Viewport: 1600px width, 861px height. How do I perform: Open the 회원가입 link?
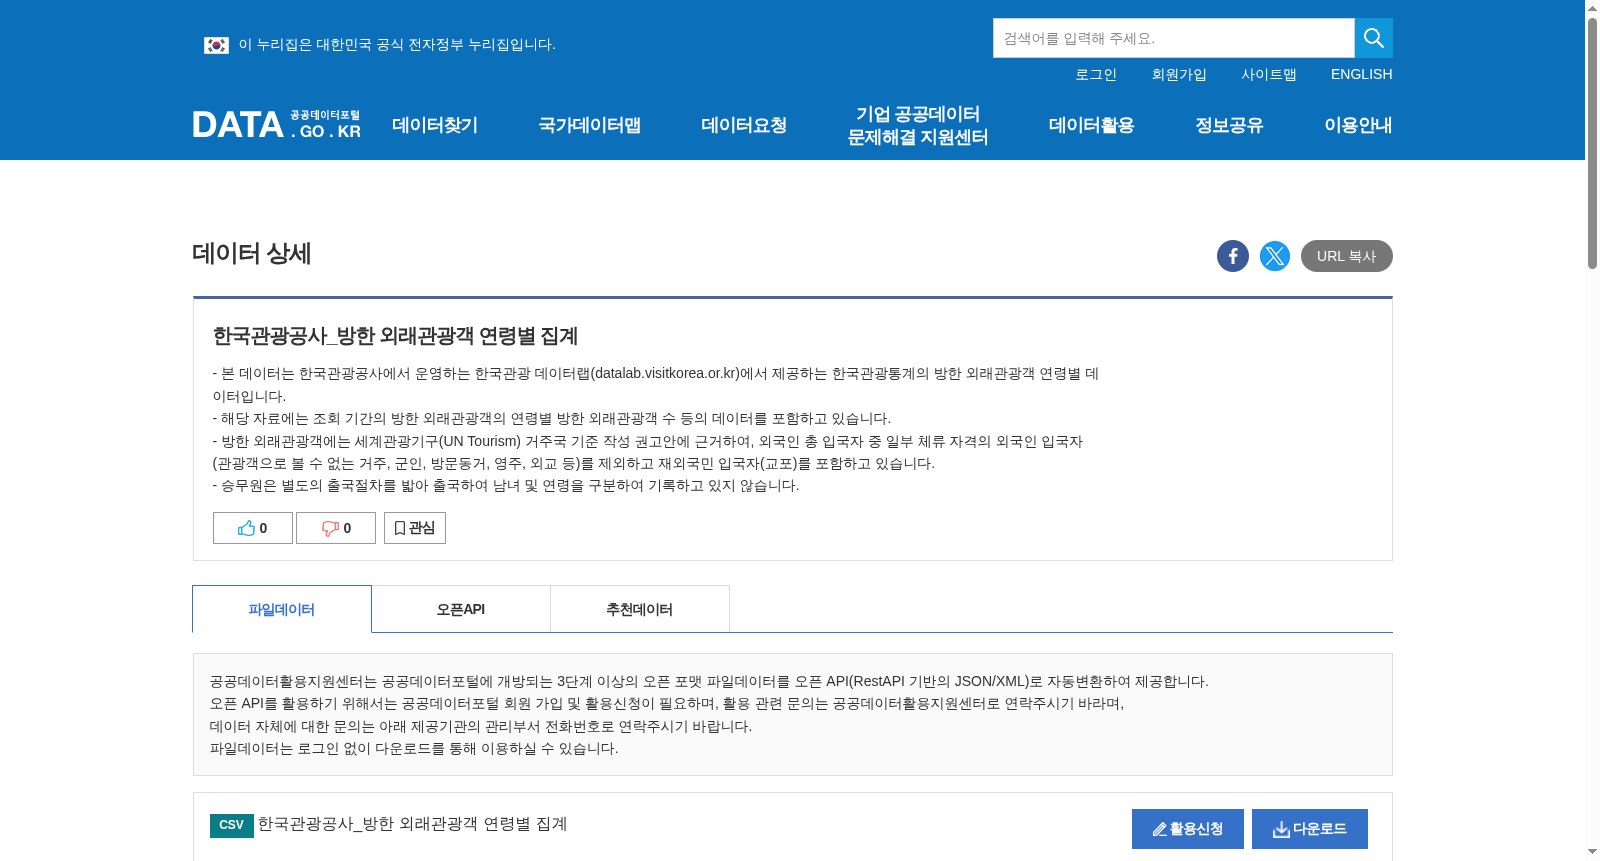point(1179,74)
